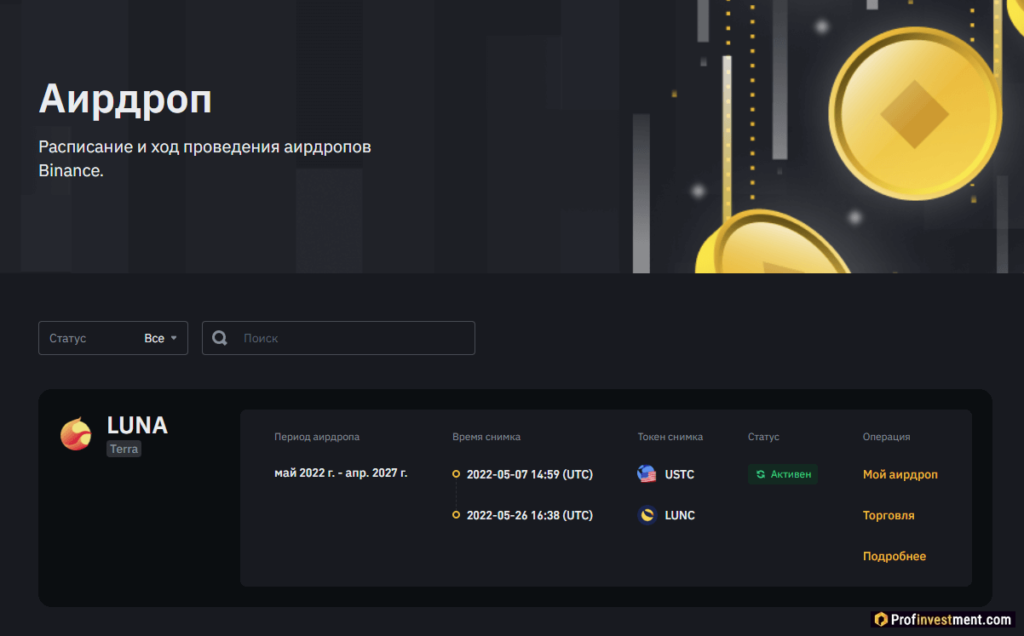The image size is (1024, 636).
Task: Click the LUNA airdrop title
Action: (x=137, y=425)
